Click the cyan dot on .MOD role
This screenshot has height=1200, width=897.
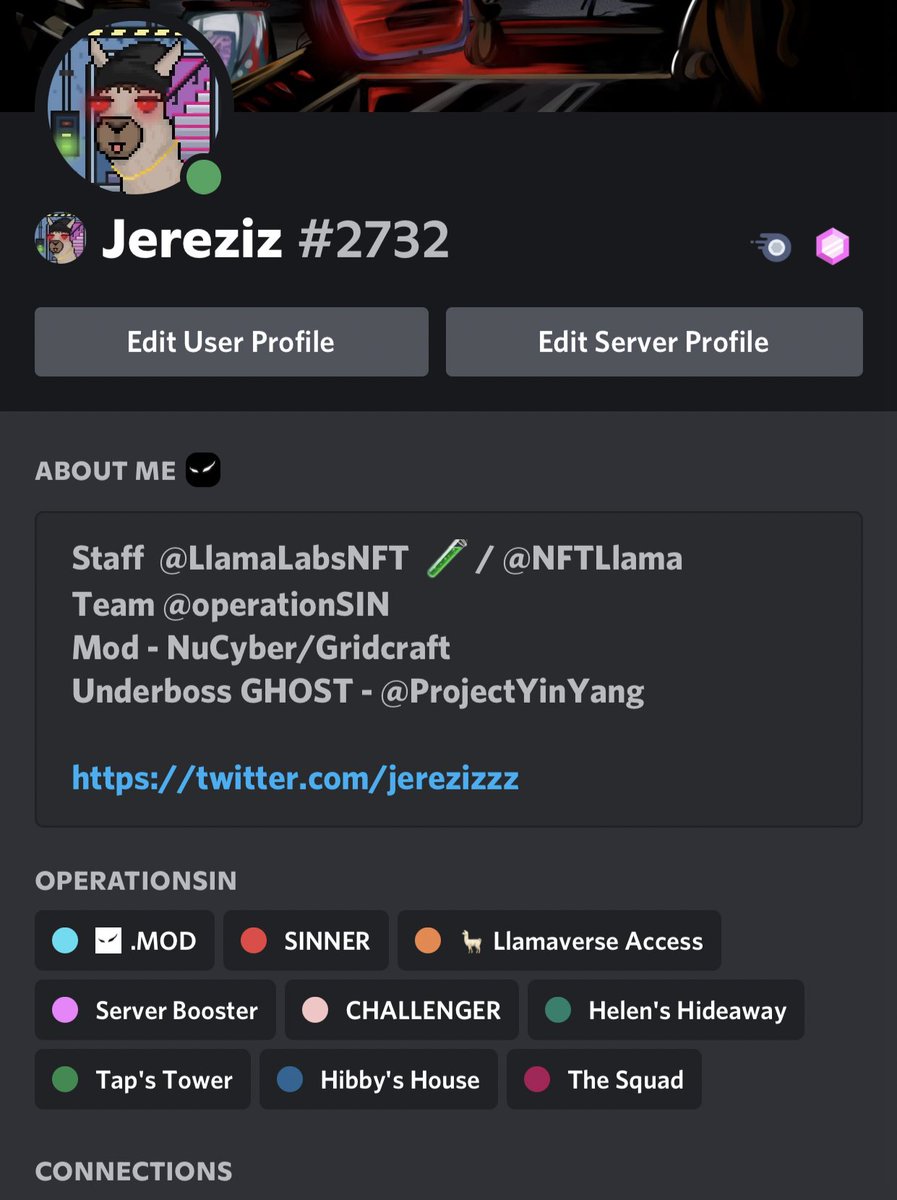pyautogui.click(x=65, y=941)
